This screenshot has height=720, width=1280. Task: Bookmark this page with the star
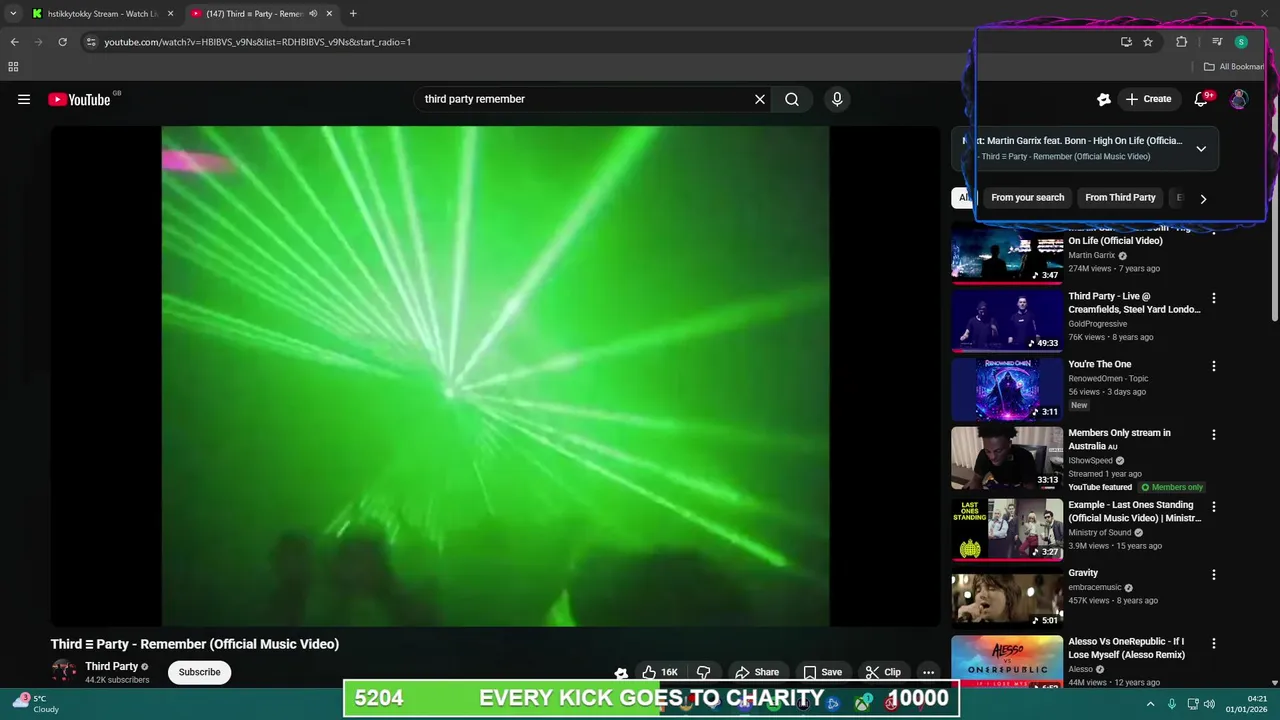click(1148, 42)
